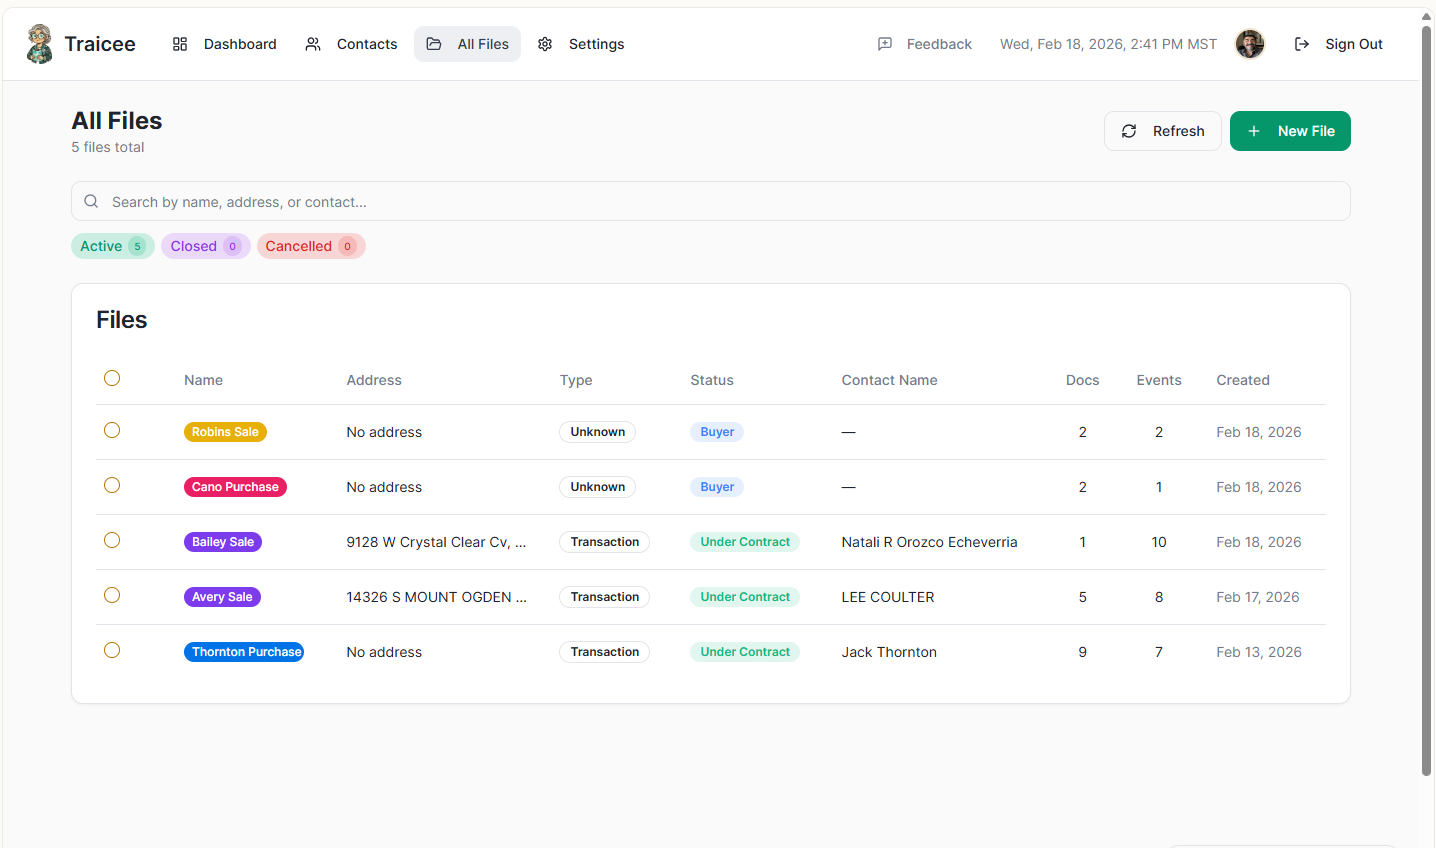Click the Settings gear icon
The height and width of the screenshot is (848, 1436).
click(x=545, y=44)
